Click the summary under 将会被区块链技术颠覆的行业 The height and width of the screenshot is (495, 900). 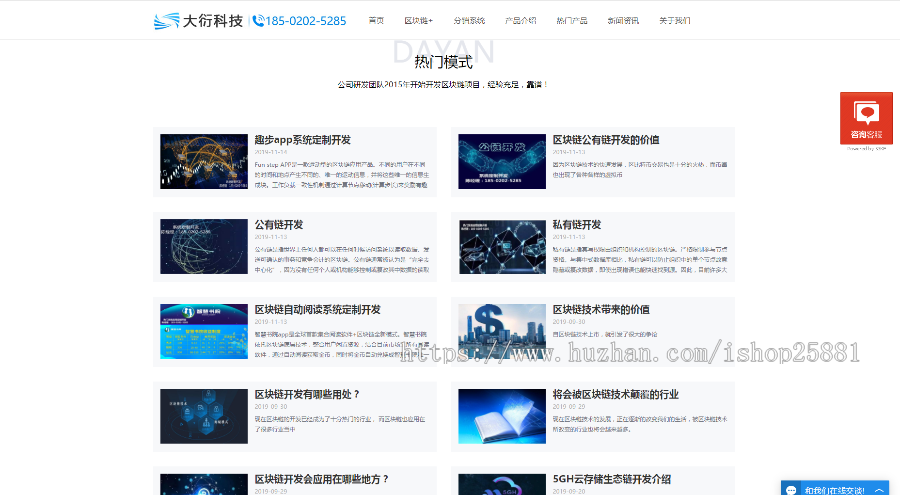click(x=640, y=424)
